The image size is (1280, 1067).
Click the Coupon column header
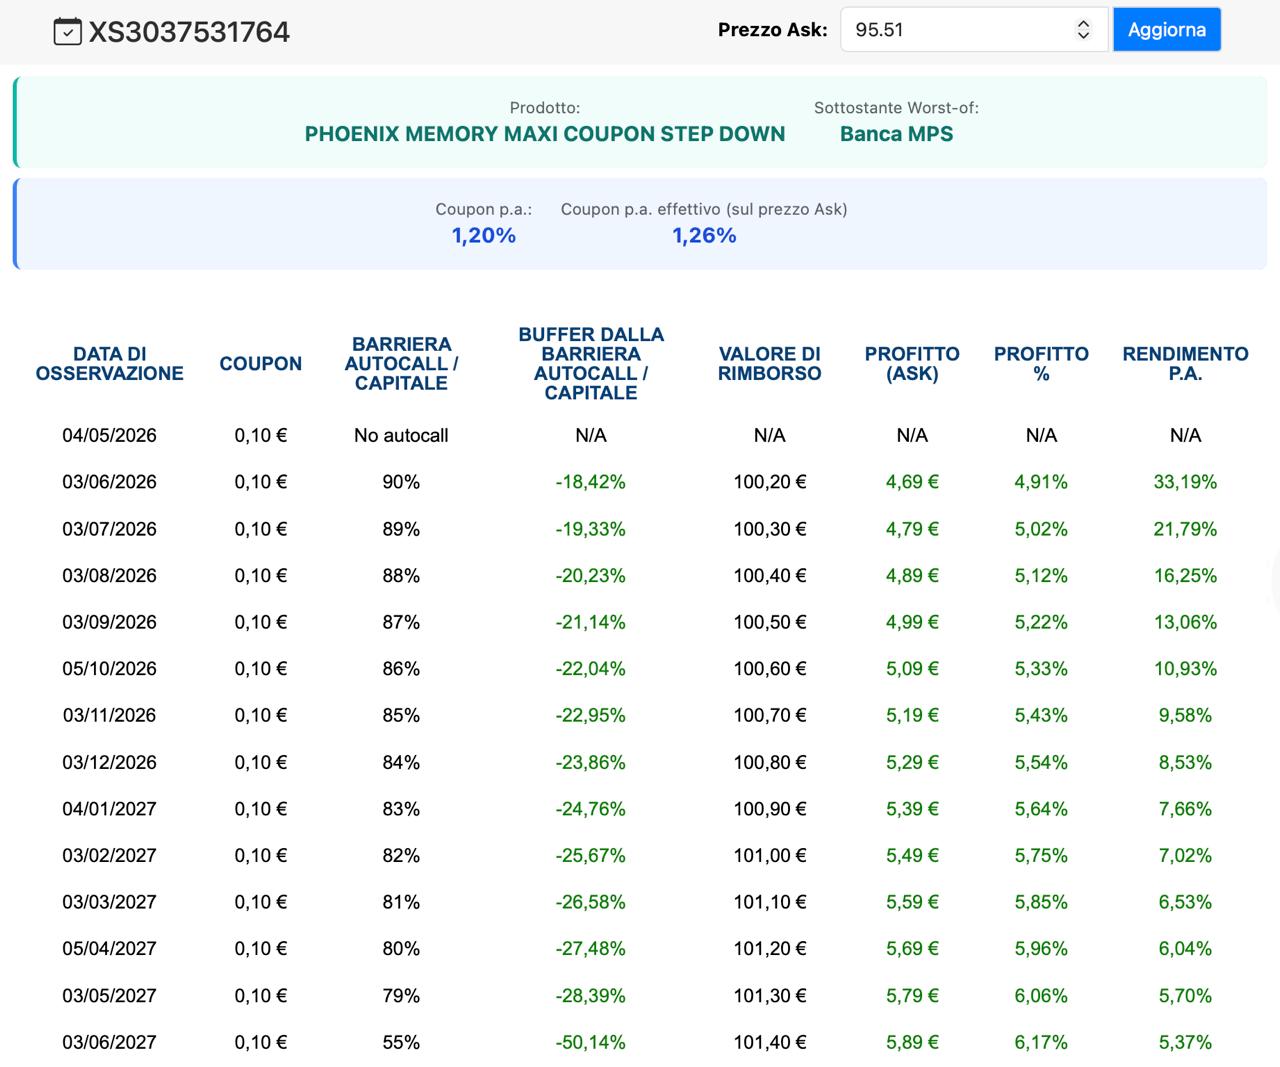[260, 364]
